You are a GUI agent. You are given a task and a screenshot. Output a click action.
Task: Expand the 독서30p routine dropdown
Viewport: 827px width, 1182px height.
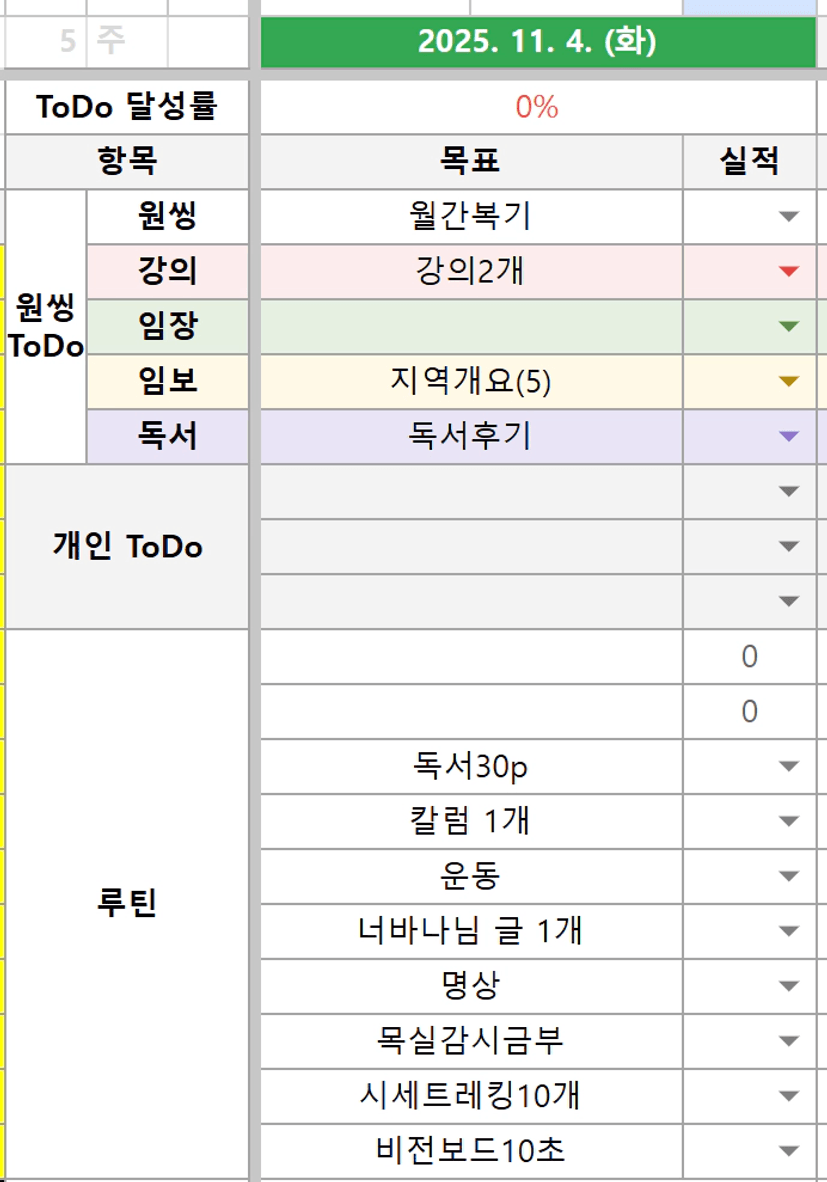[789, 767]
